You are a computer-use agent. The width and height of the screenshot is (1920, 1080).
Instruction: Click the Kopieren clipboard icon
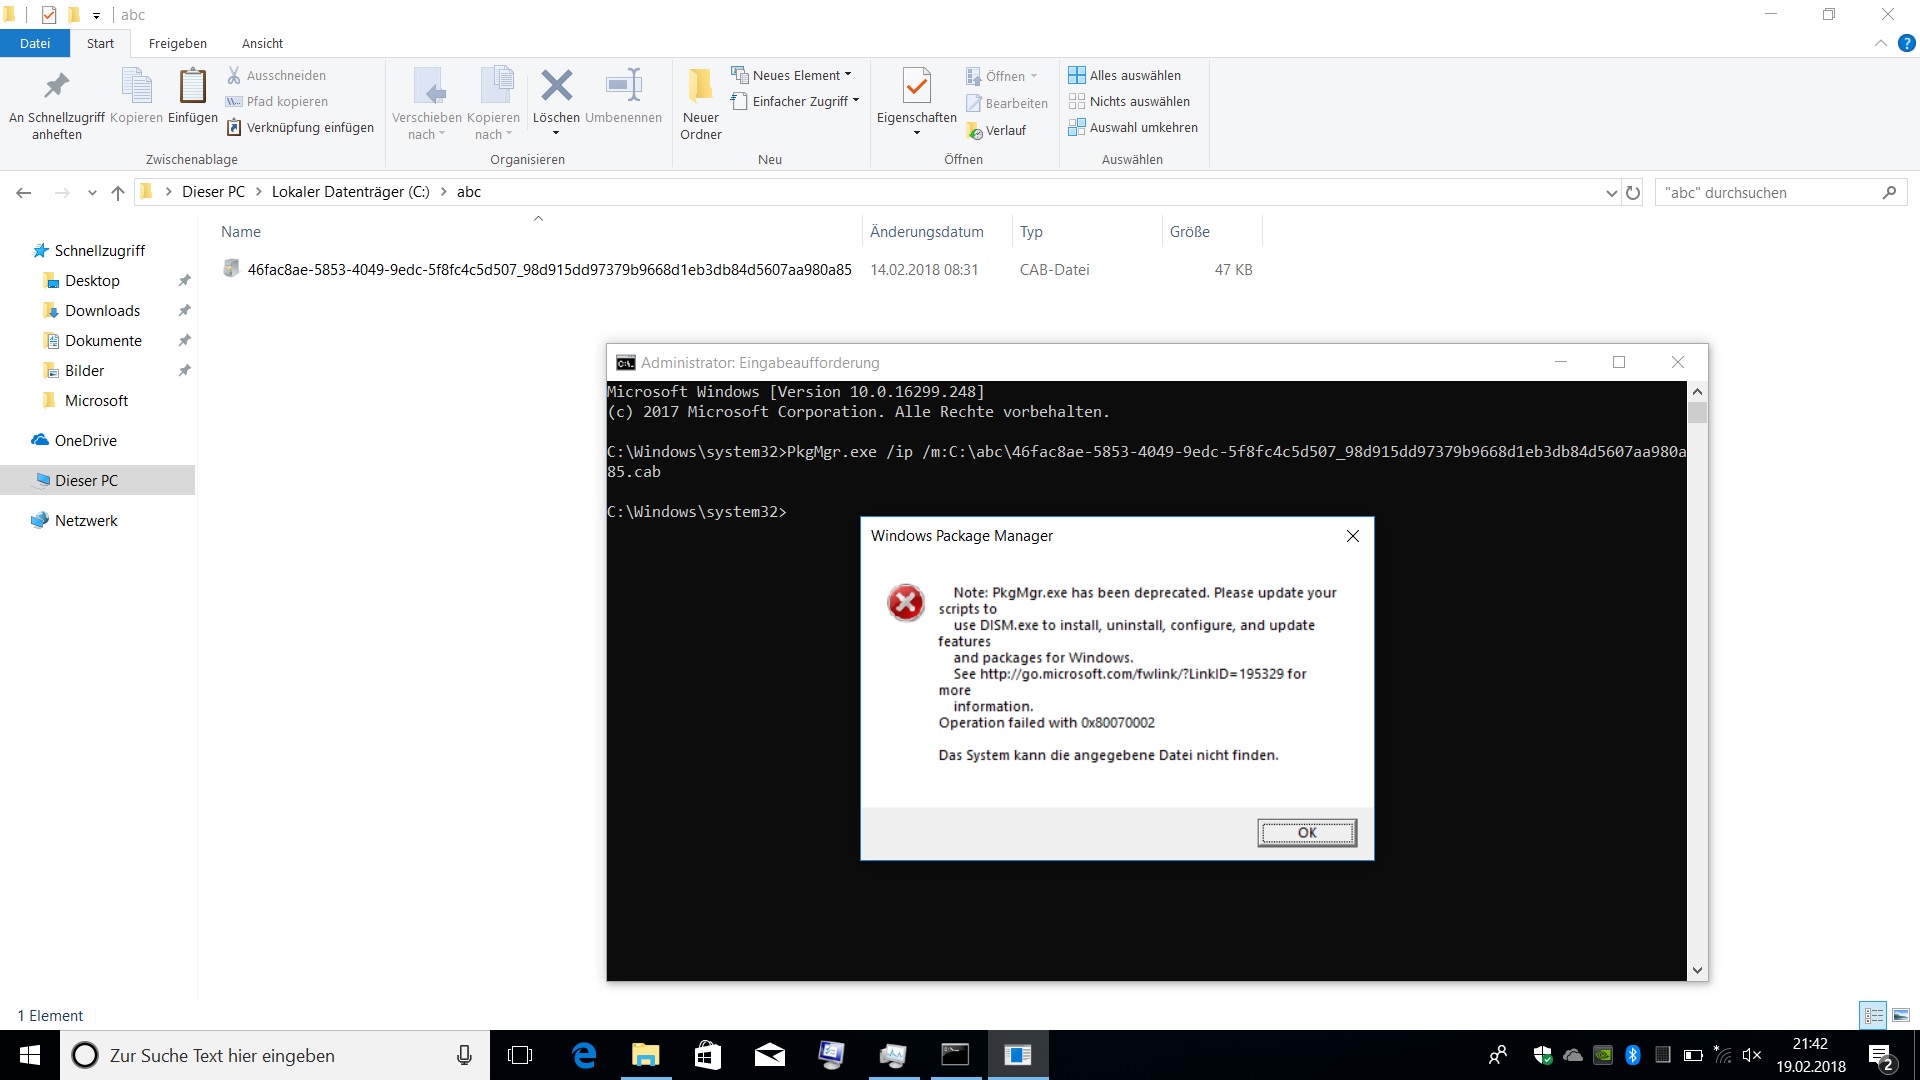[x=136, y=86]
